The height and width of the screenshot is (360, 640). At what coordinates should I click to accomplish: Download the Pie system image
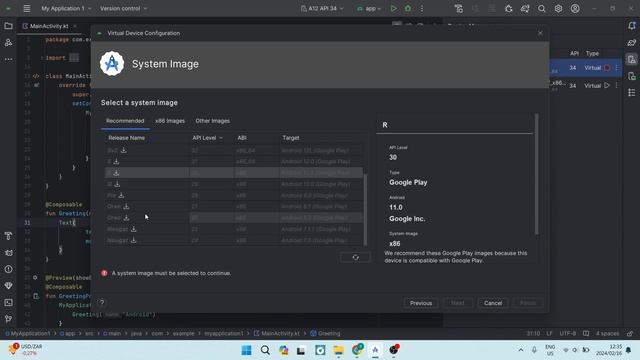click(121, 195)
